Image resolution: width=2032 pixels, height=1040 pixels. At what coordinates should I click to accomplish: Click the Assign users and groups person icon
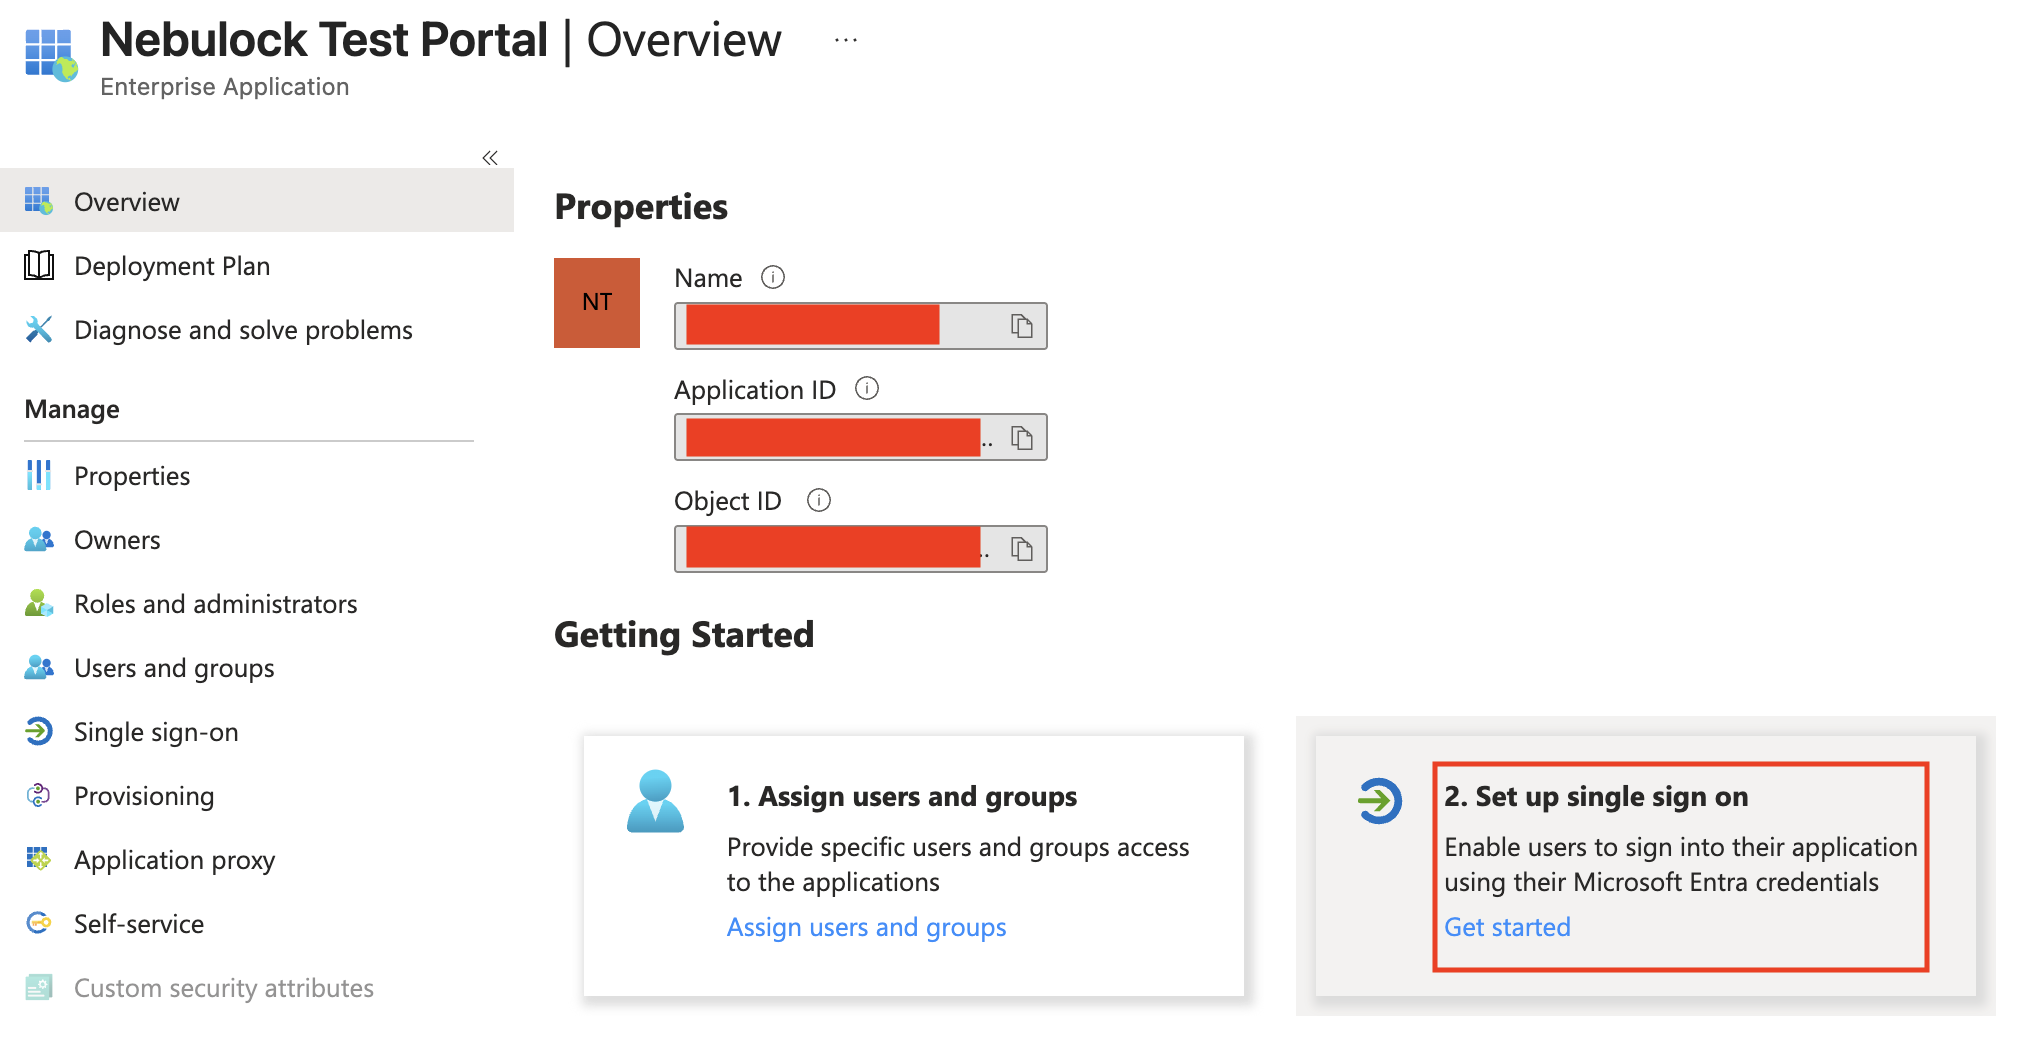655,801
